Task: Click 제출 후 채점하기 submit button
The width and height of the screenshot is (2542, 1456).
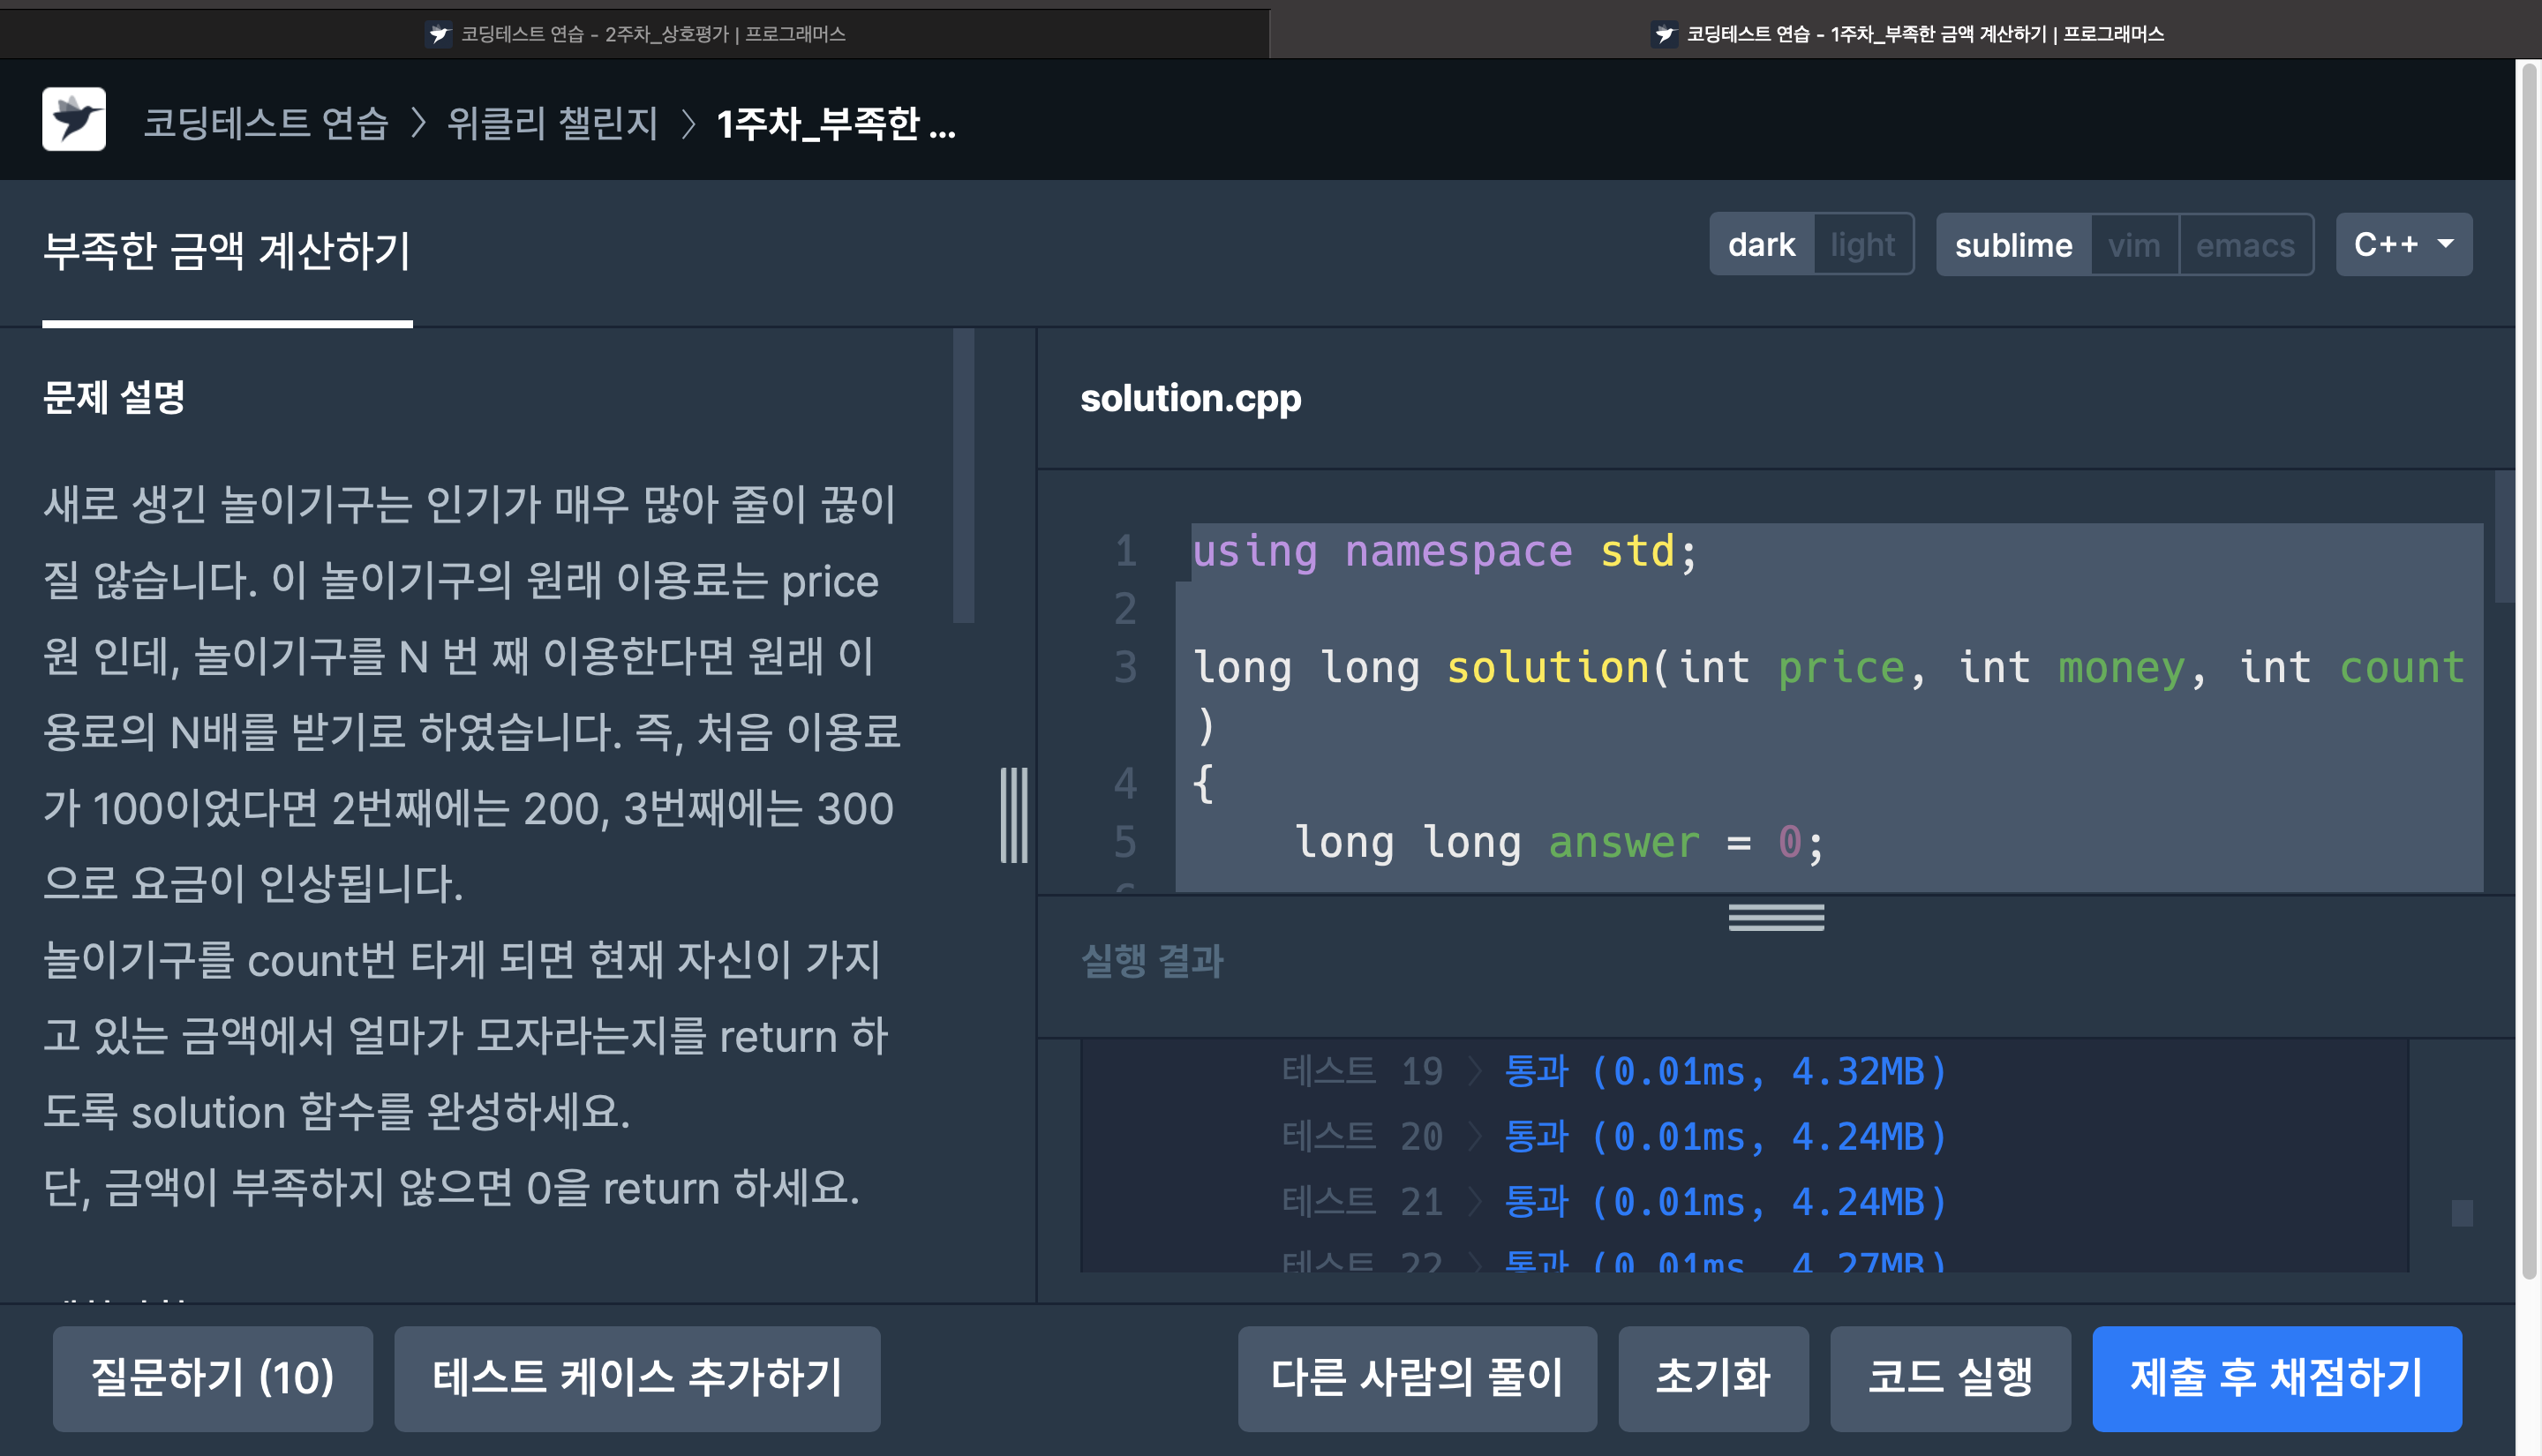Action: pyautogui.click(x=2276, y=1378)
